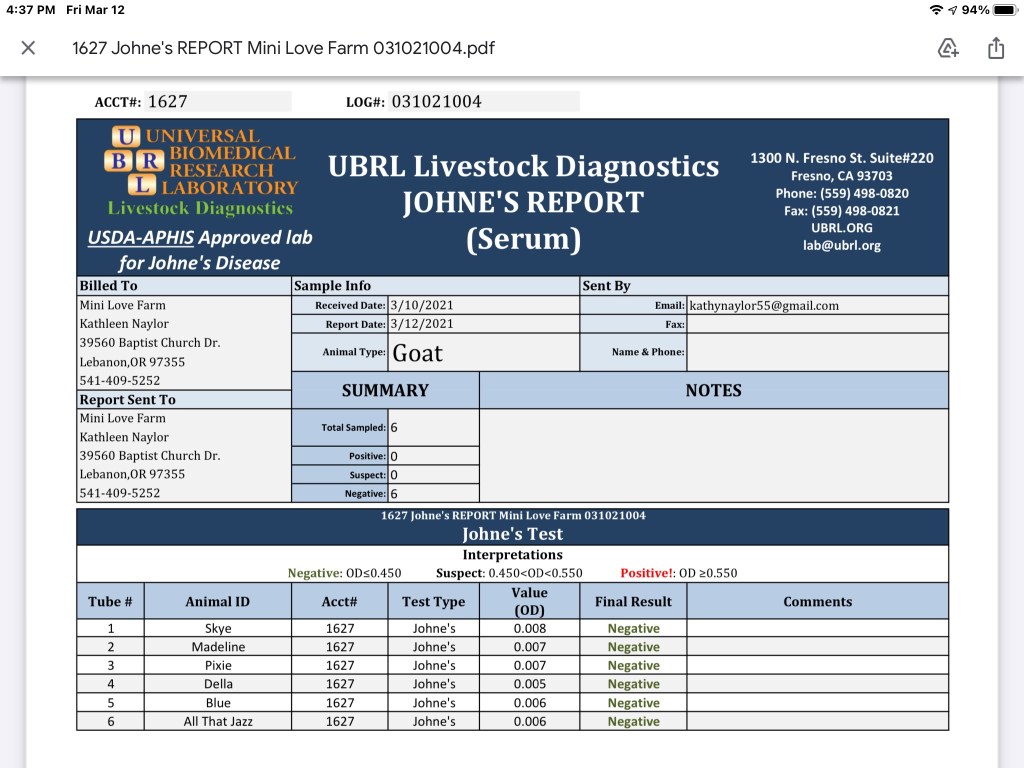Select the Skye animal row name
The height and width of the screenshot is (768, 1024).
coord(217,629)
